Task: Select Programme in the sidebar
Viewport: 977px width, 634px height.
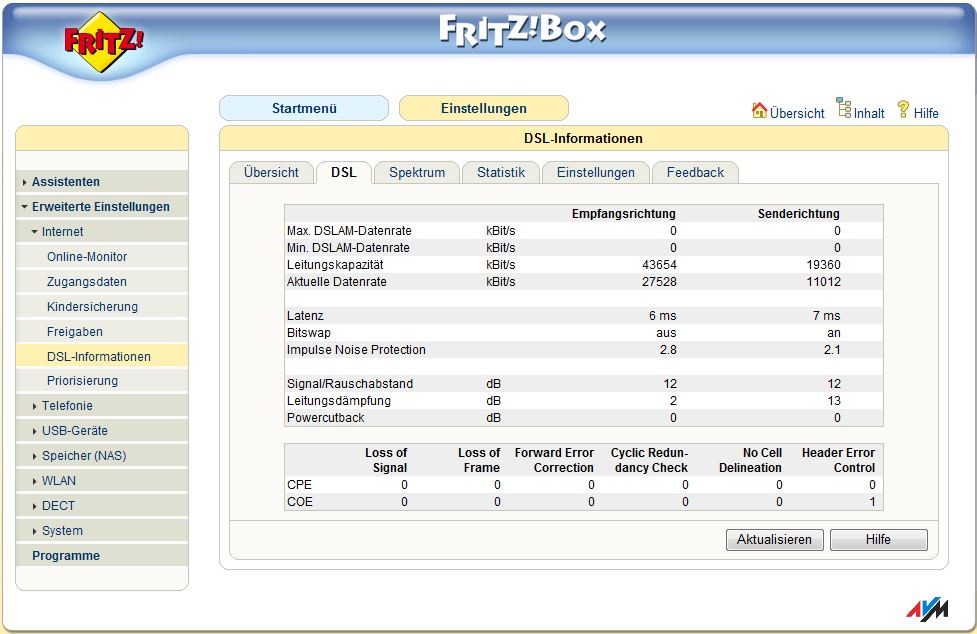Action: [66, 556]
